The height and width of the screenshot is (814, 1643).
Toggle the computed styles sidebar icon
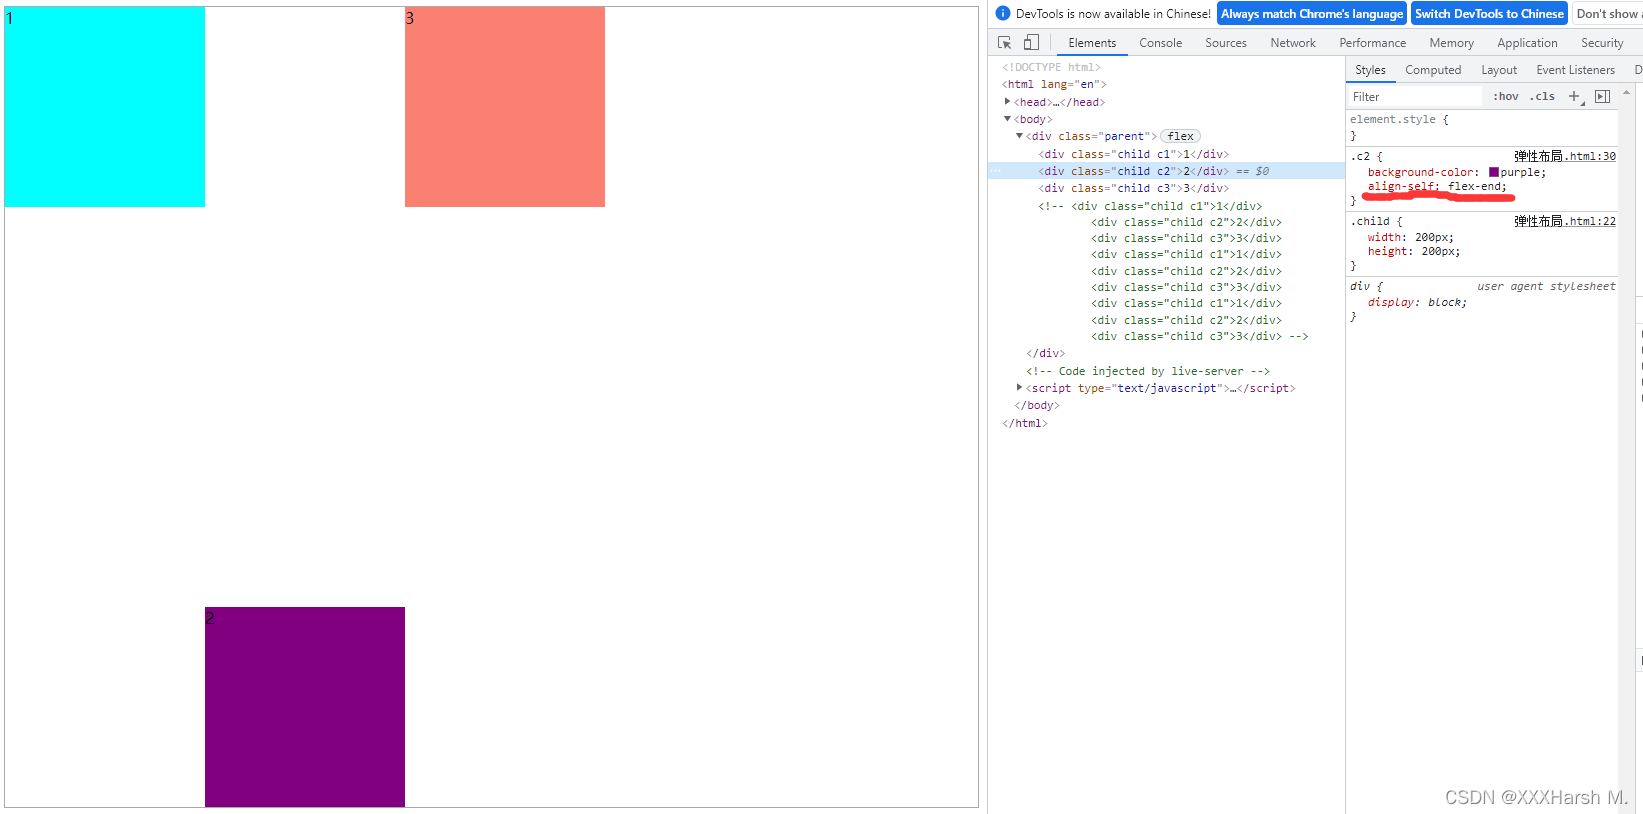coord(1602,97)
